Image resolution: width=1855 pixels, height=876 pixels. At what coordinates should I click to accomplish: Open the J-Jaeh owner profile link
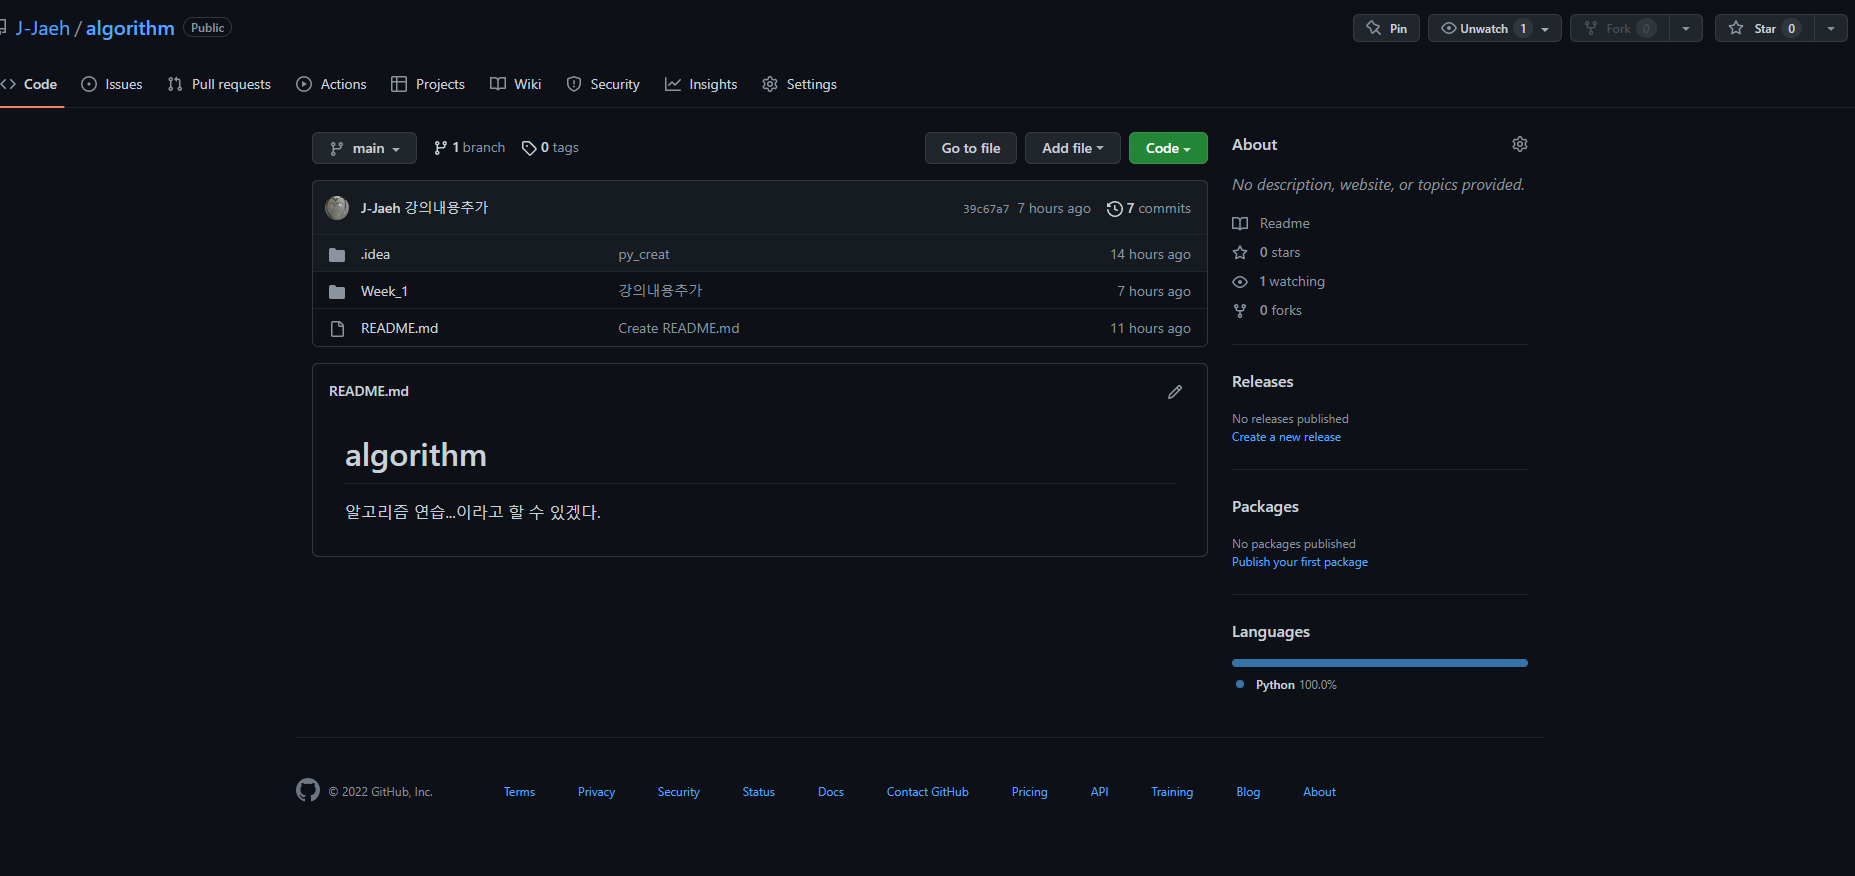[x=43, y=28]
